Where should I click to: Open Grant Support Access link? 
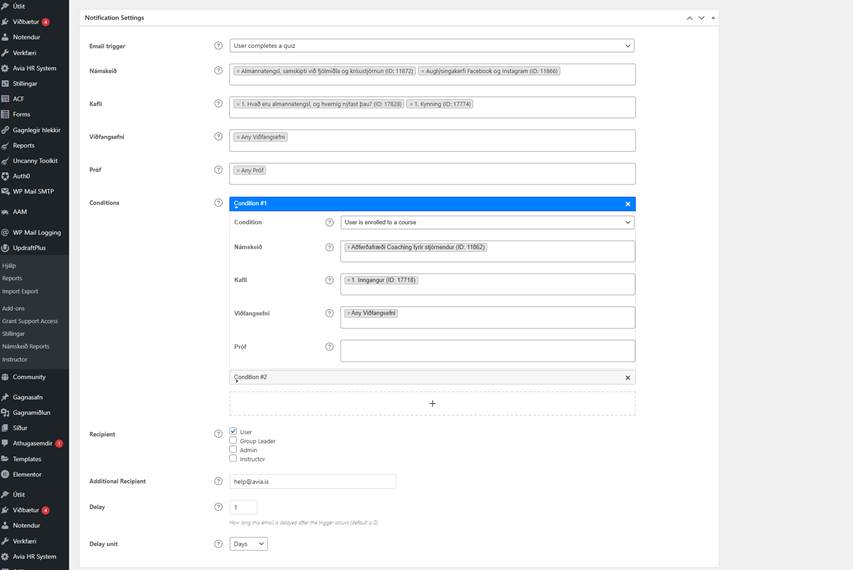[x=30, y=321]
